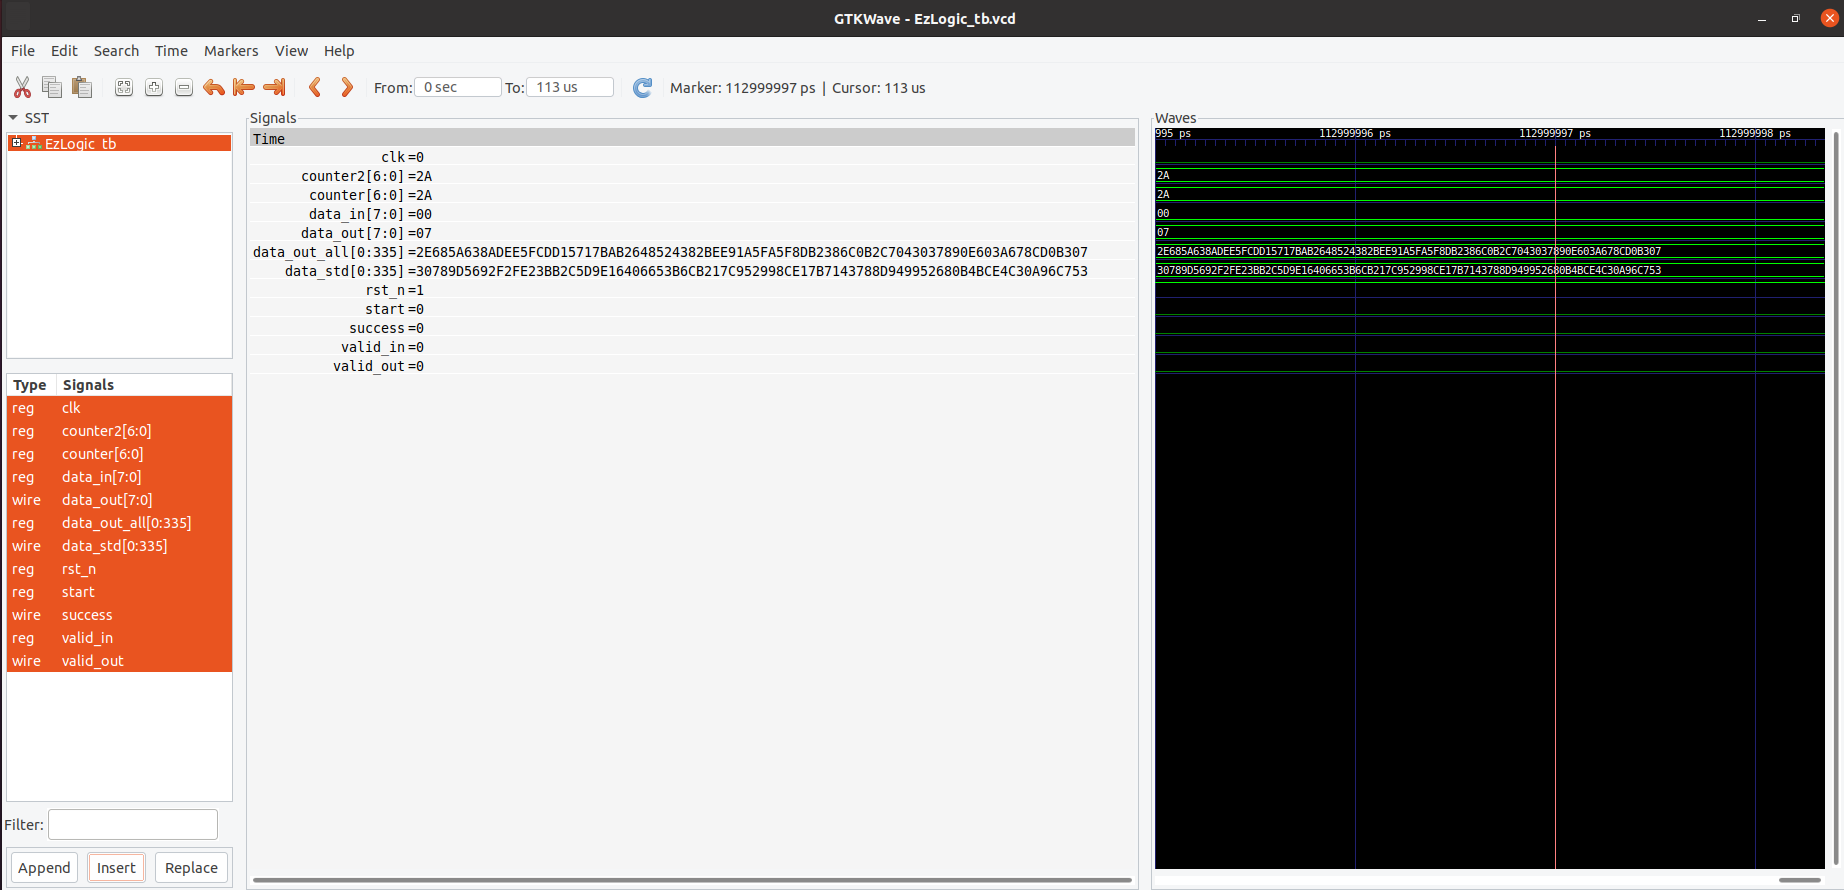Expand the EzLogic_tb tree node
This screenshot has width=1844, height=890.
pyautogui.click(x=16, y=143)
